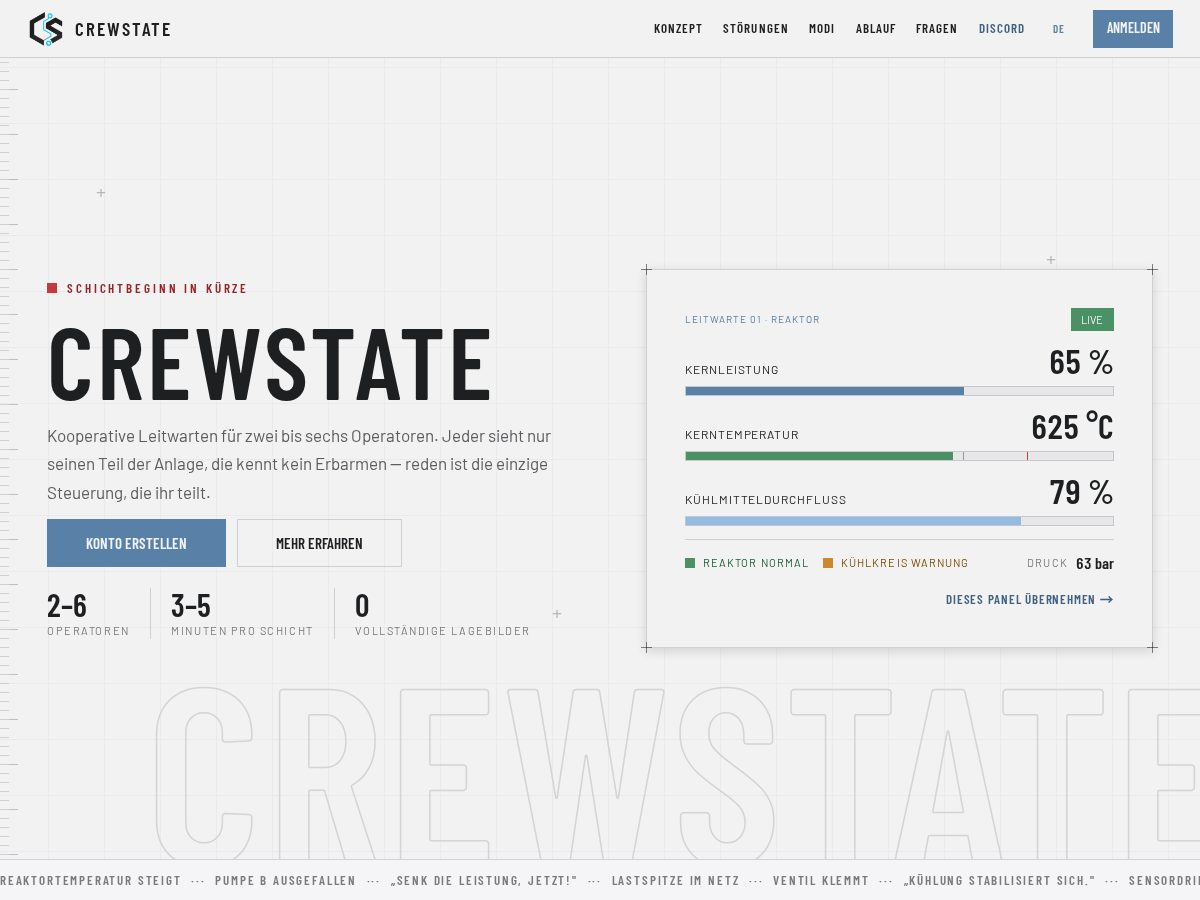Open the Fragen navigation item
The height and width of the screenshot is (900, 1200).
(937, 29)
